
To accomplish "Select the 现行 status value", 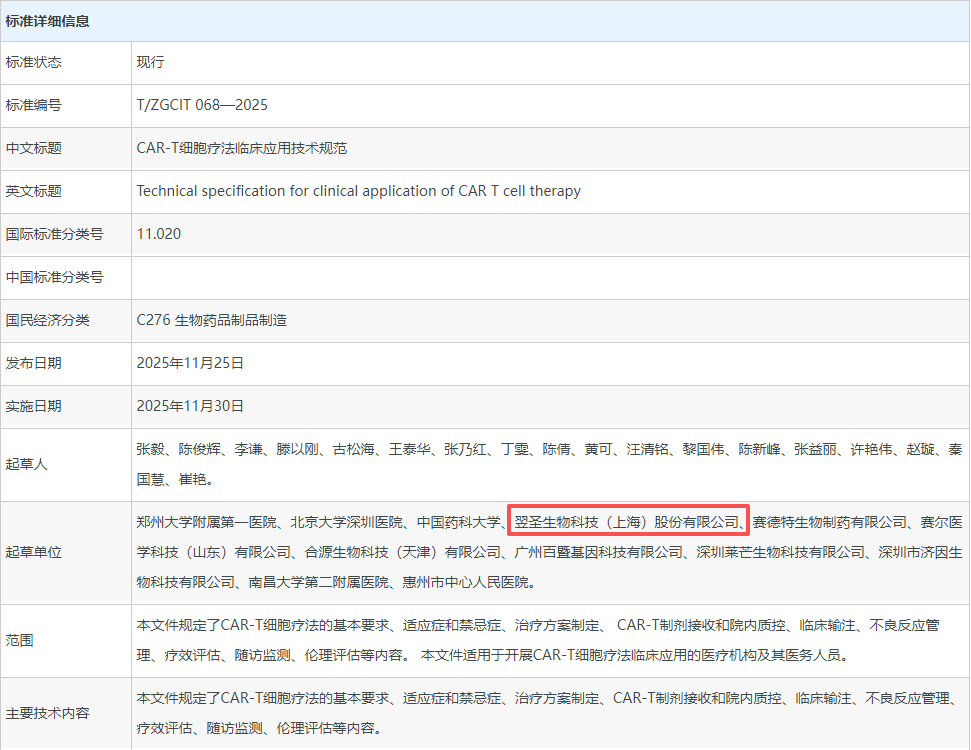I will point(151,62).
